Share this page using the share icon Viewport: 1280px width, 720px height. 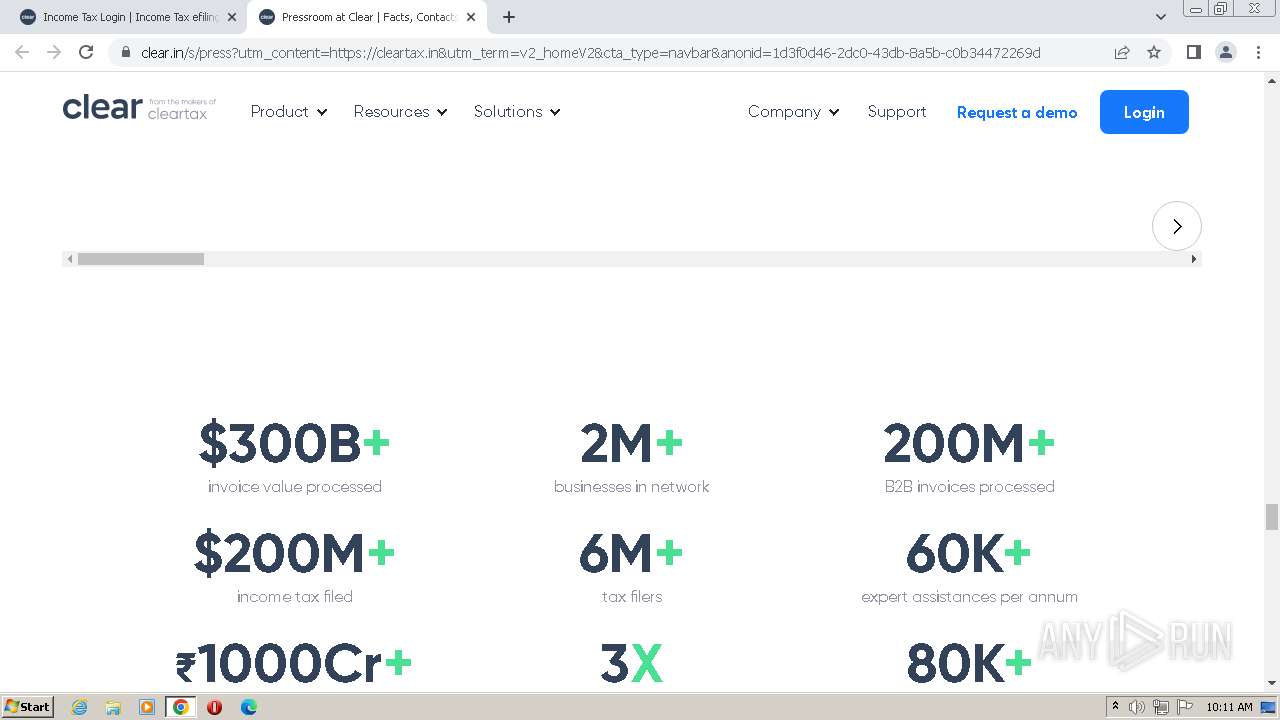tap(1122, 52)
